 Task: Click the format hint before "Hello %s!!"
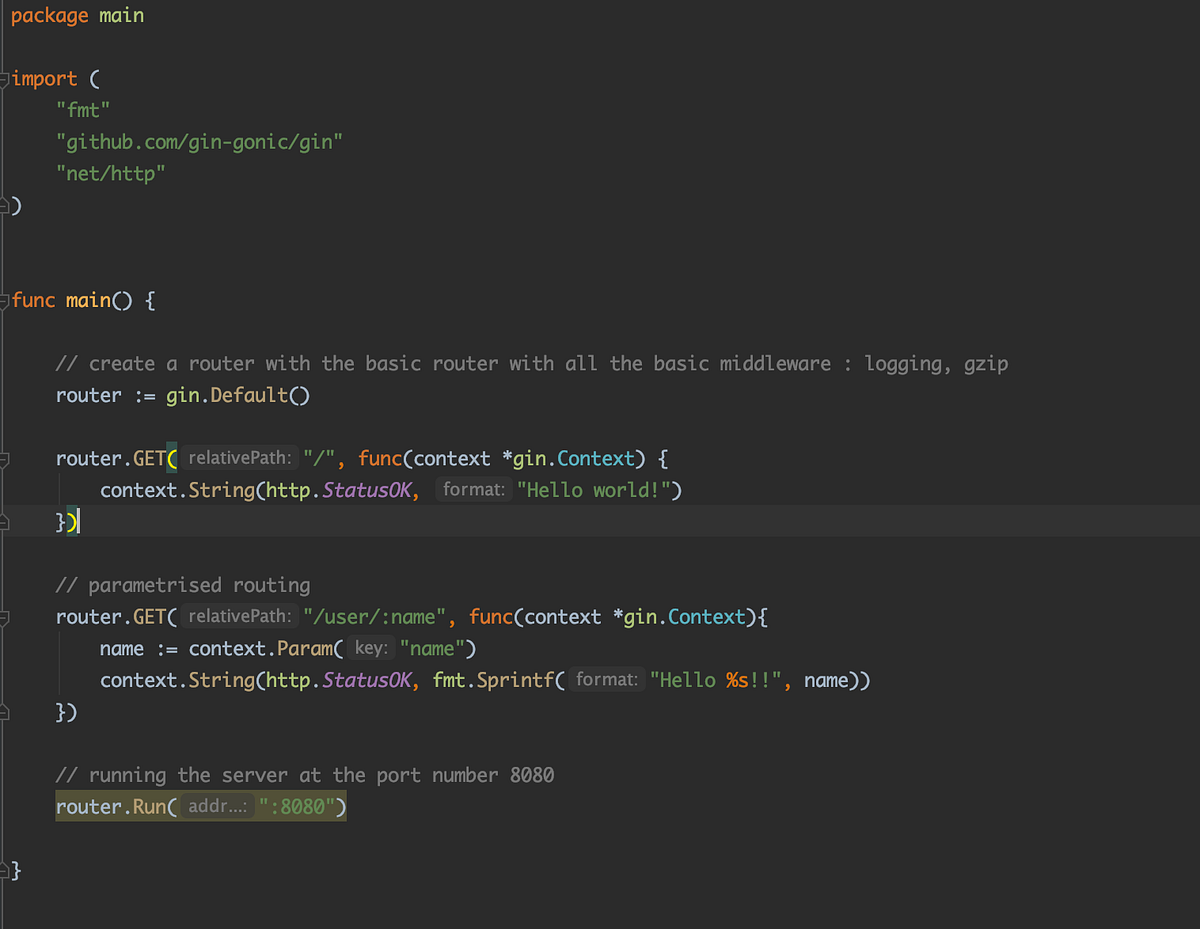pyautogui.click(x=607, y=679)
